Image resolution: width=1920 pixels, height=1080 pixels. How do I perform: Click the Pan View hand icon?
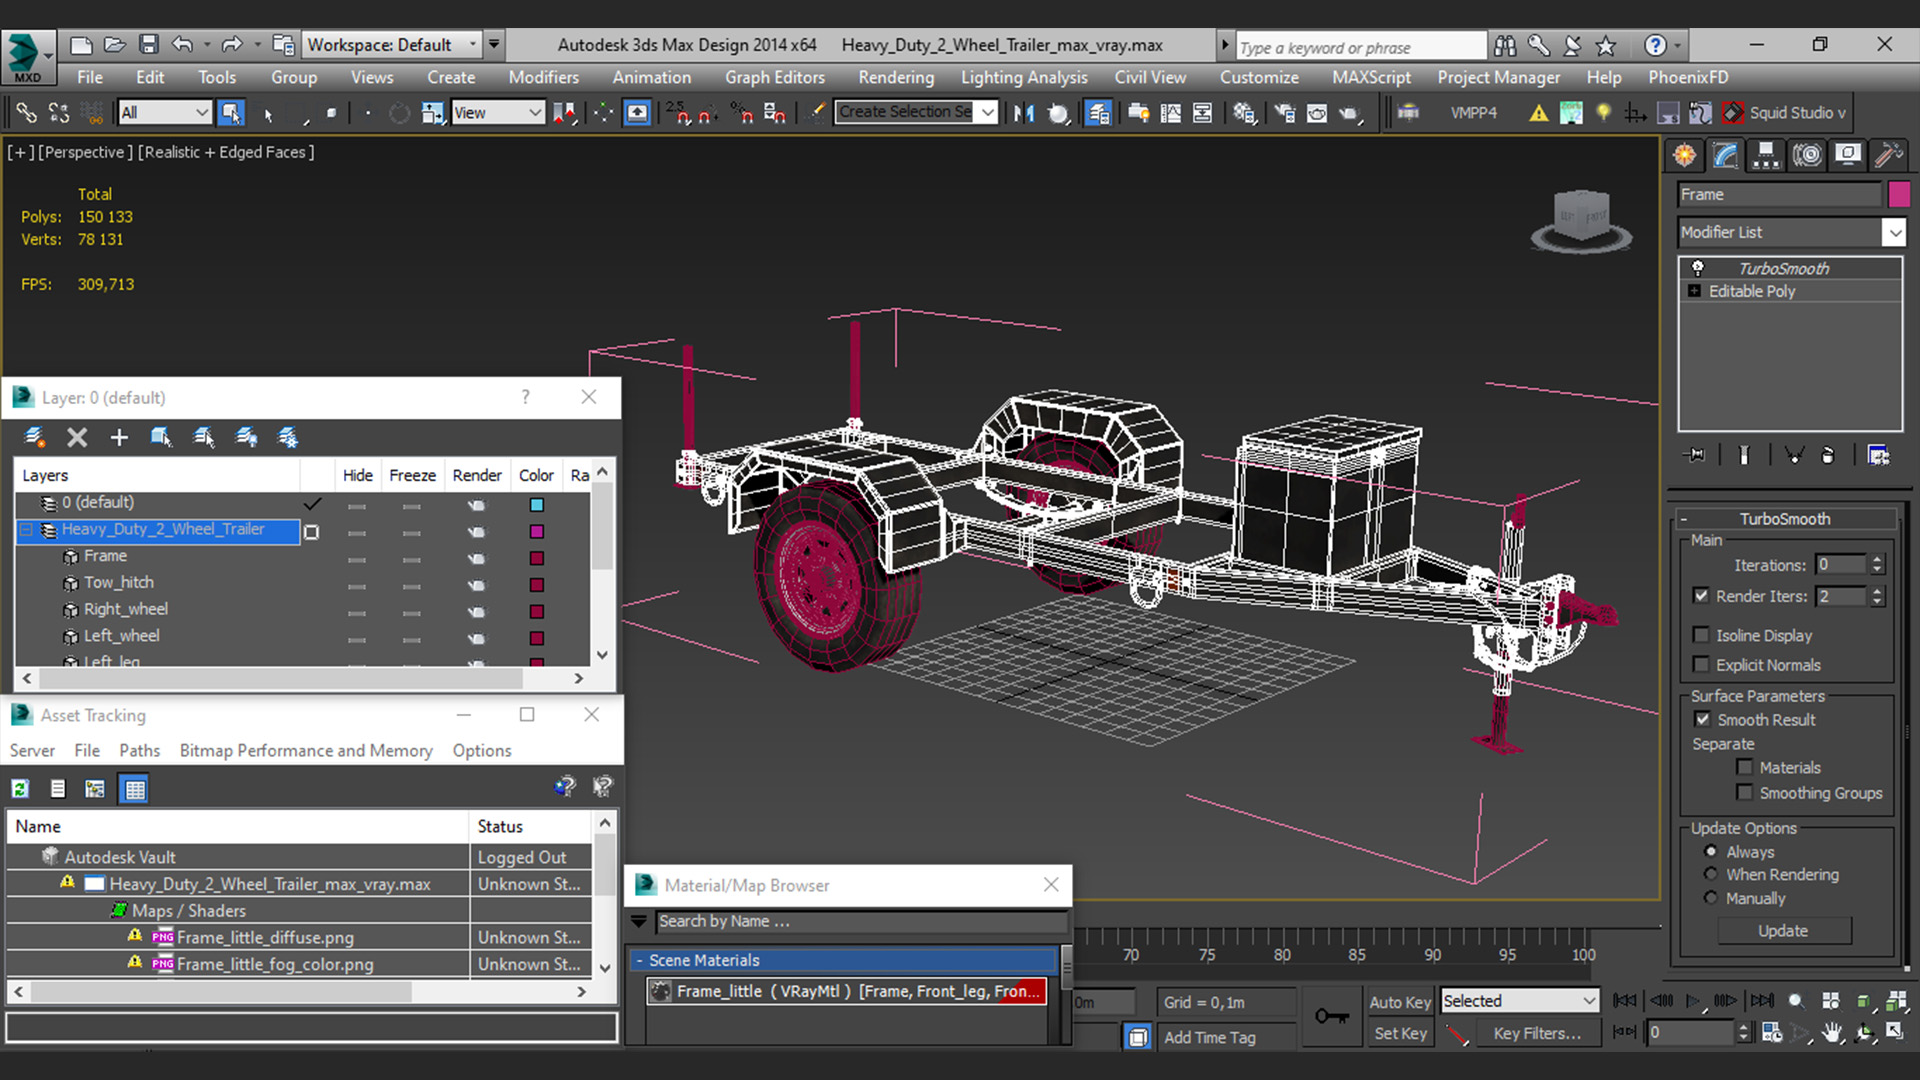pyautogui.click(x=1832, y=1033)
